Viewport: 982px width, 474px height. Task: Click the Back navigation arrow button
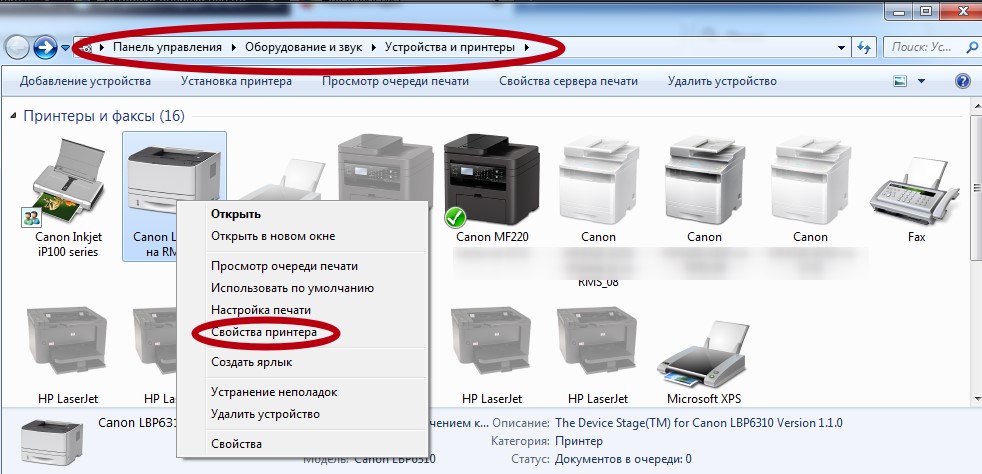point(18,47)
